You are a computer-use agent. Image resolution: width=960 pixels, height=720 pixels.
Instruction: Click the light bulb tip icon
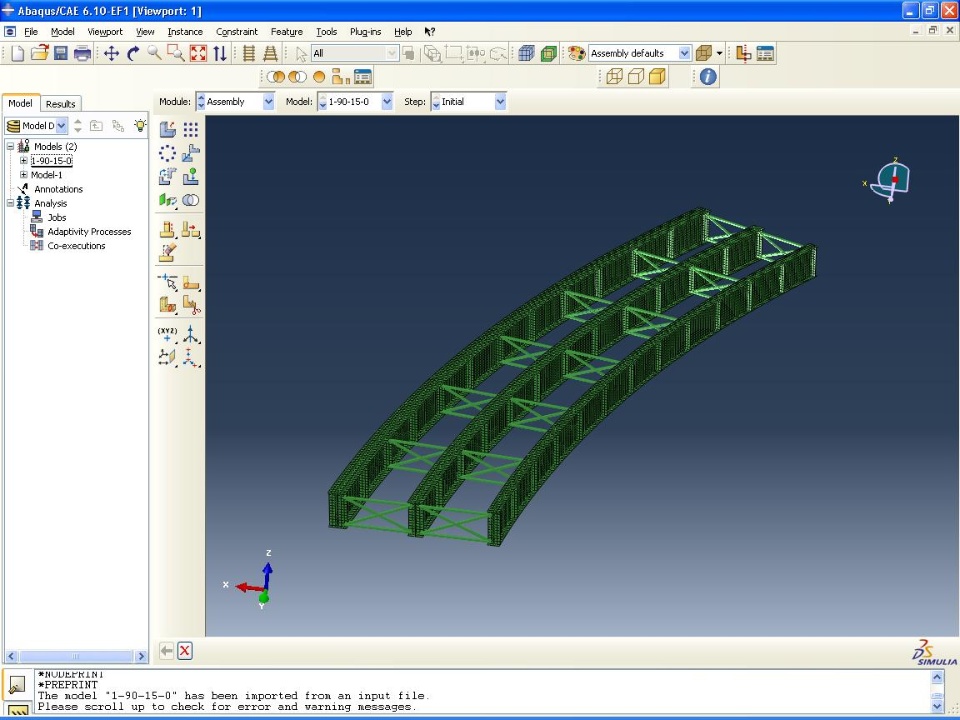point(140,126)
